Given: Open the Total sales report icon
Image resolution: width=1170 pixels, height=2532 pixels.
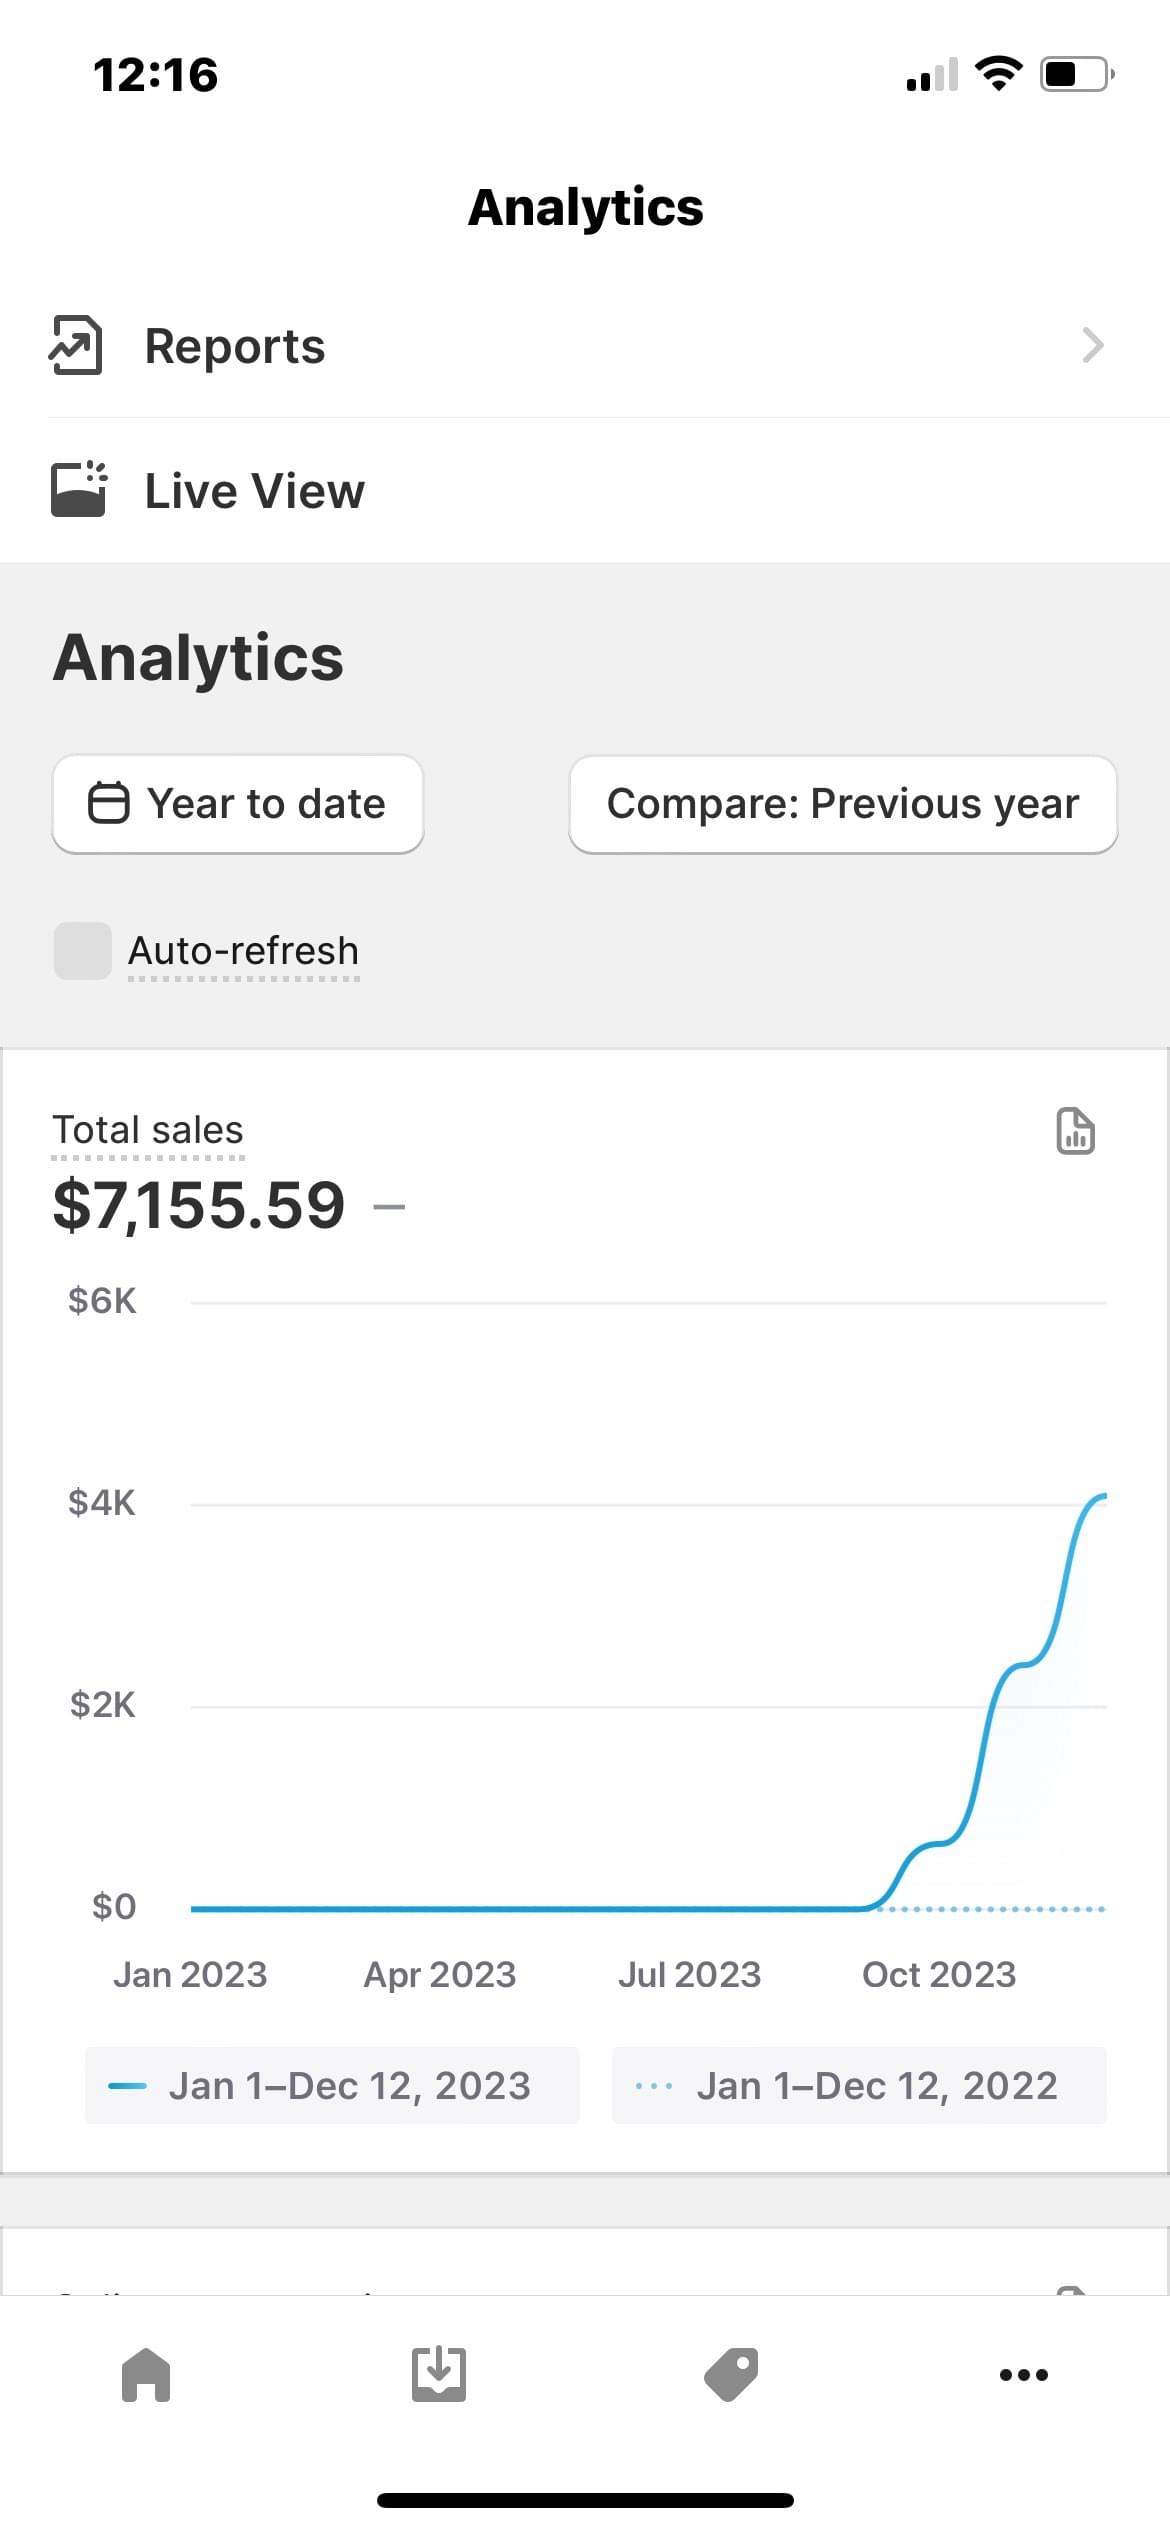Looking at the screenshot, I should 1075,1132.
